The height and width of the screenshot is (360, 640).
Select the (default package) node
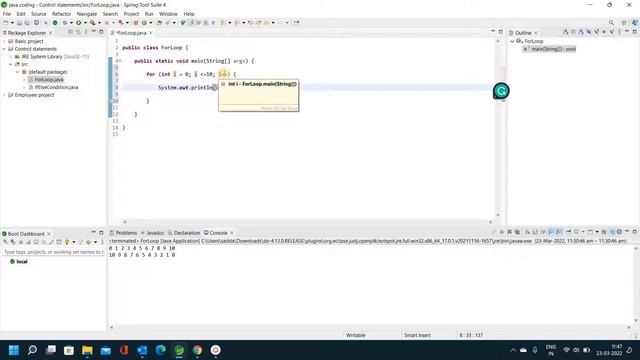pyautogui.click(x=44, y=72)
